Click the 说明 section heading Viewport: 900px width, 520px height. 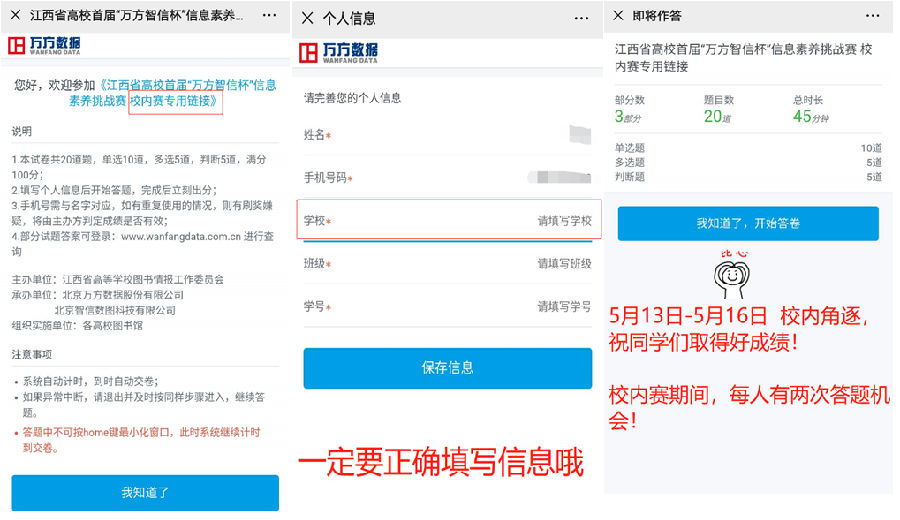click(22, 131)
